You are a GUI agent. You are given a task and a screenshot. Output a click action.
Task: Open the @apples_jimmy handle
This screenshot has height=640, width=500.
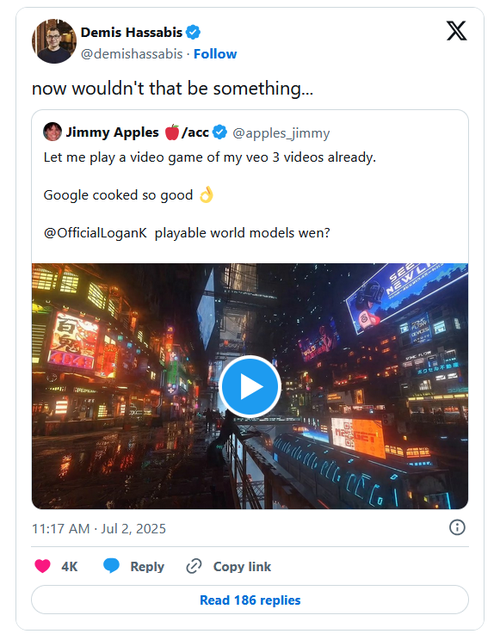coord(281,133)
